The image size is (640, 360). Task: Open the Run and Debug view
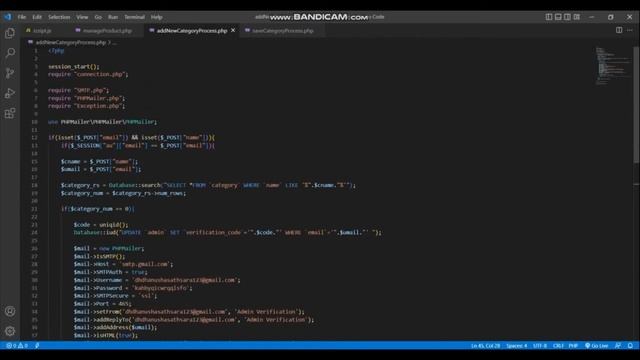pos(10,93)
